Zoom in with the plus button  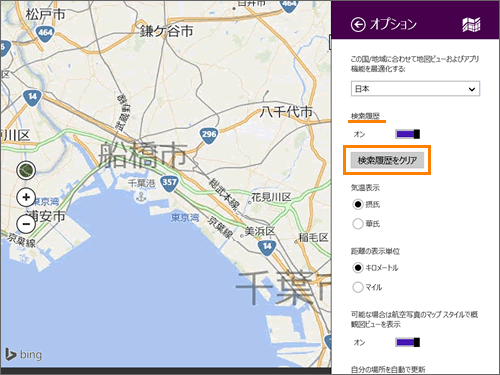[x=26, y=197]
